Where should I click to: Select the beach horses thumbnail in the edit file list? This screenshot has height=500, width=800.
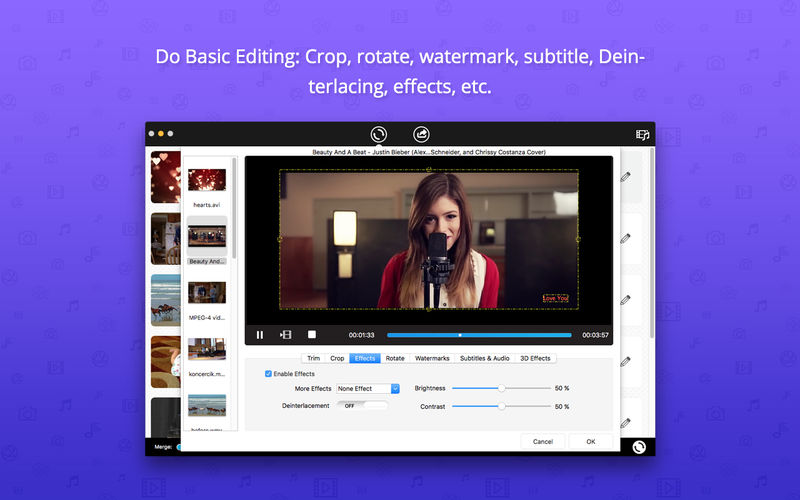[x=207, y=405]
